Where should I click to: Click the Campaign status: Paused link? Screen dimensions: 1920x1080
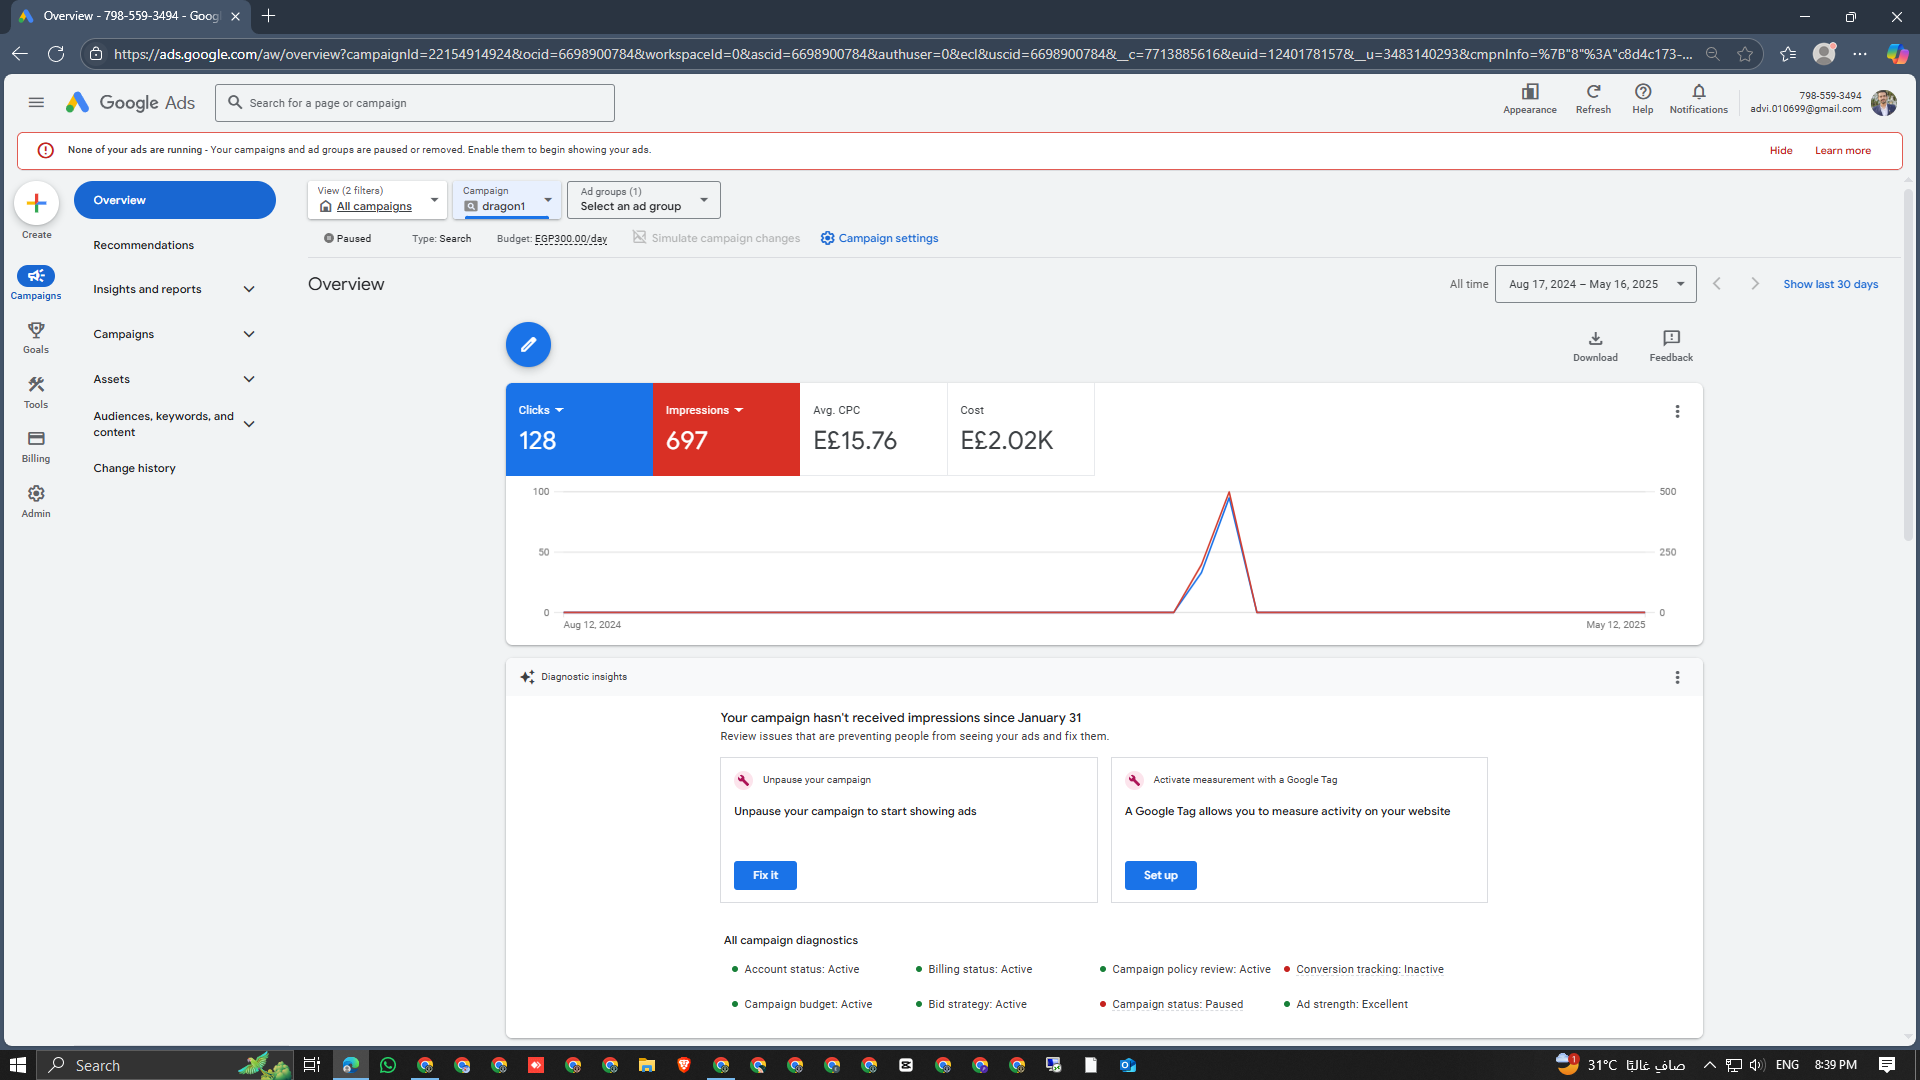1177,1004
